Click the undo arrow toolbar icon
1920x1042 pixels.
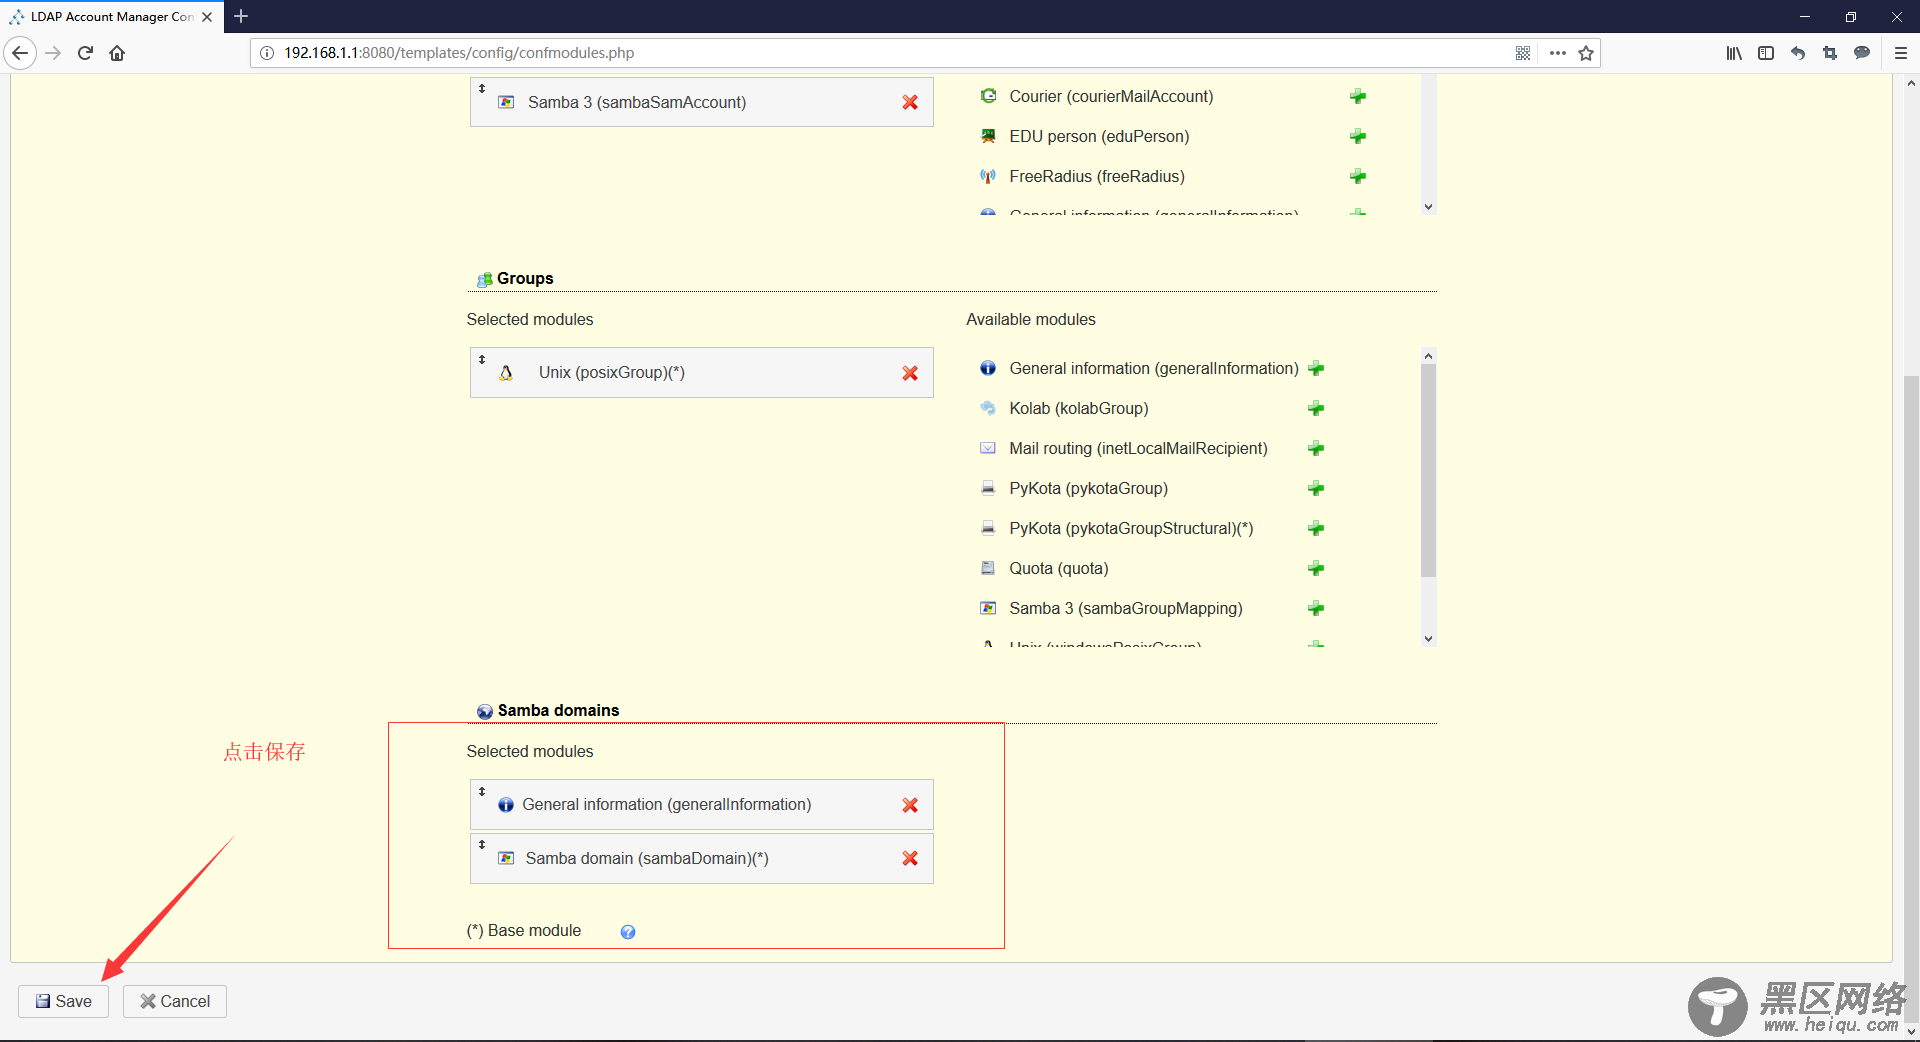(1798, 53)
